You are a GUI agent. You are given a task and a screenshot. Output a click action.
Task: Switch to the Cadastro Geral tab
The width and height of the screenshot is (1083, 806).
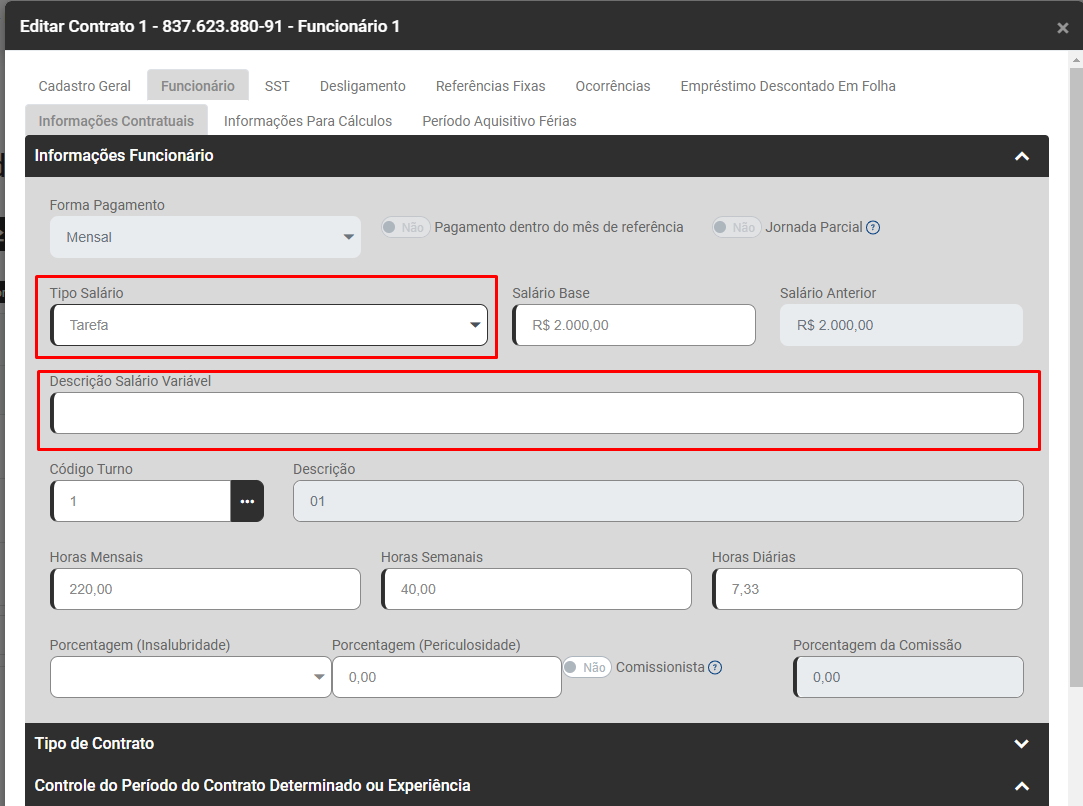(x=85, y=86)
